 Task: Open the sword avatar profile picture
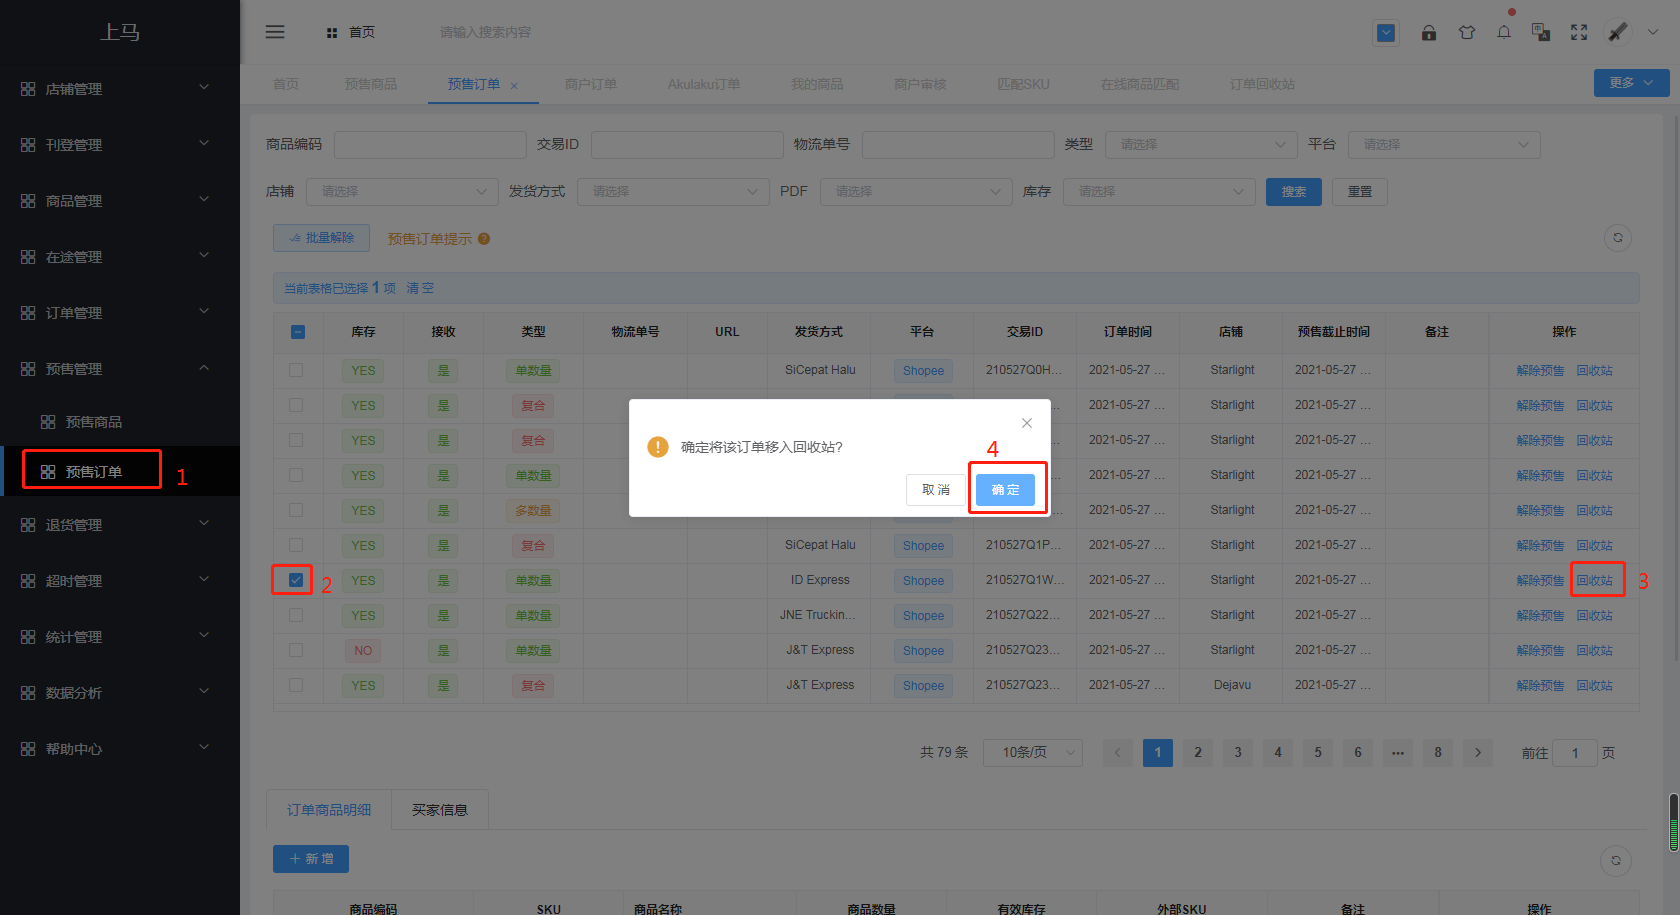point(1617,32)
